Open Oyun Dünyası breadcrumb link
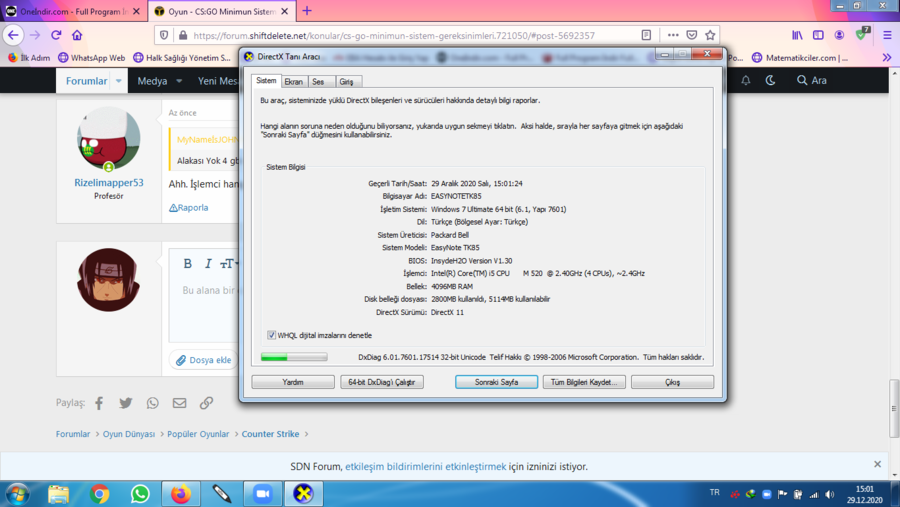The width and height of the screenshot is (900, 507). tap(129, 434)
